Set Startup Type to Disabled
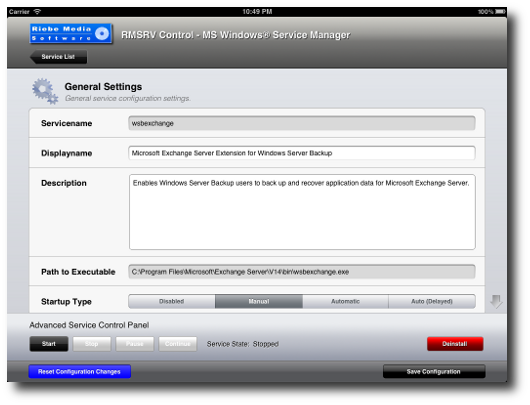The height and width of the screenshot is (405, 530). pyautogui.click(x=172, y=301)
